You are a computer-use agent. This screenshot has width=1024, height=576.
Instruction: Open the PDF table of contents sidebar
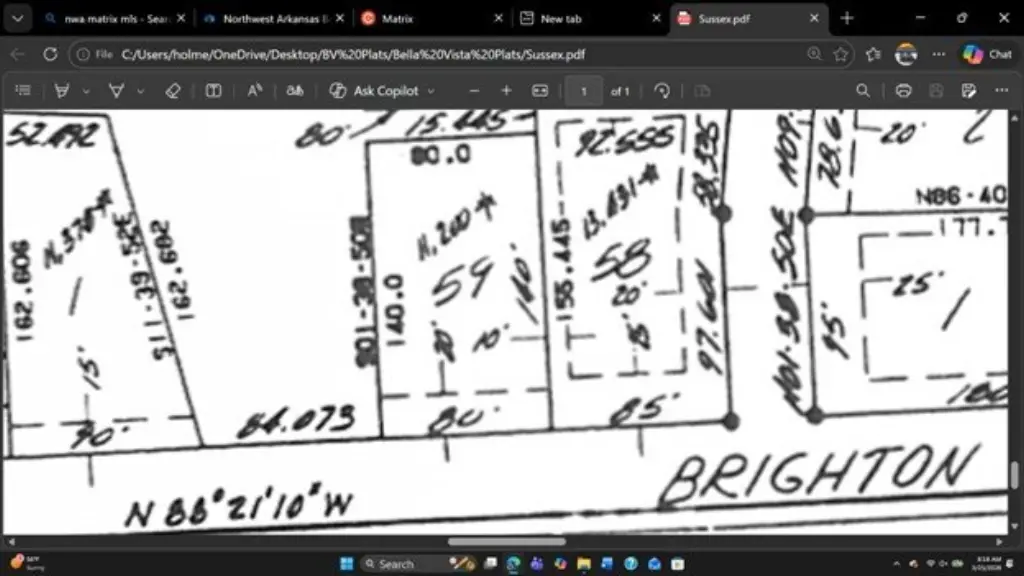coord(23,91)
